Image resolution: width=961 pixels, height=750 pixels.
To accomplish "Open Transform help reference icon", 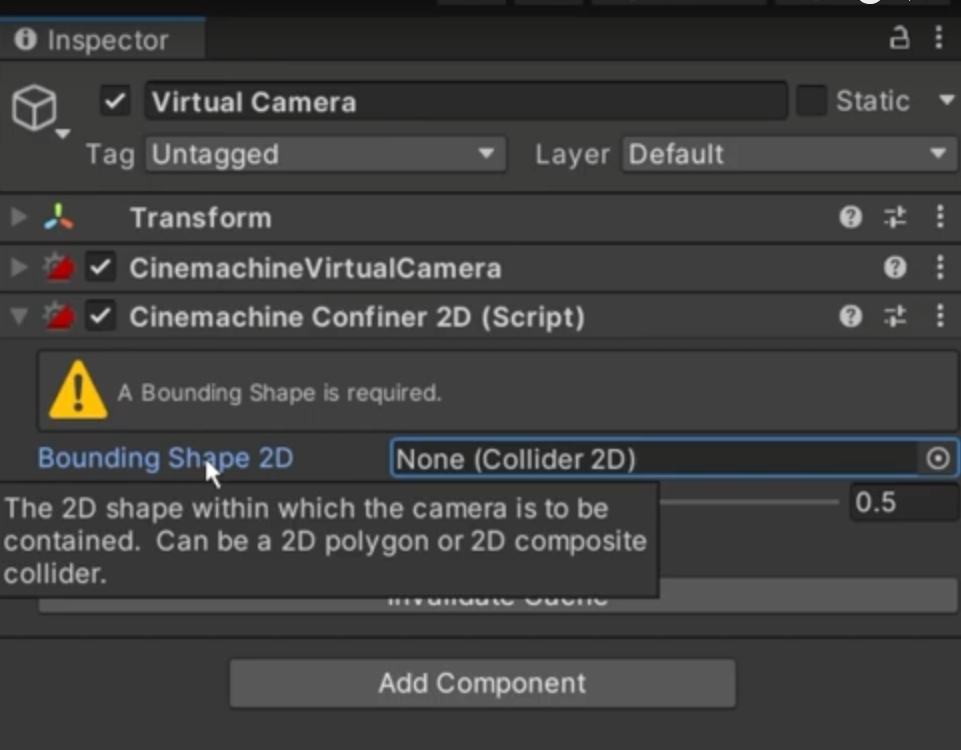I will (x=851, y=217).
